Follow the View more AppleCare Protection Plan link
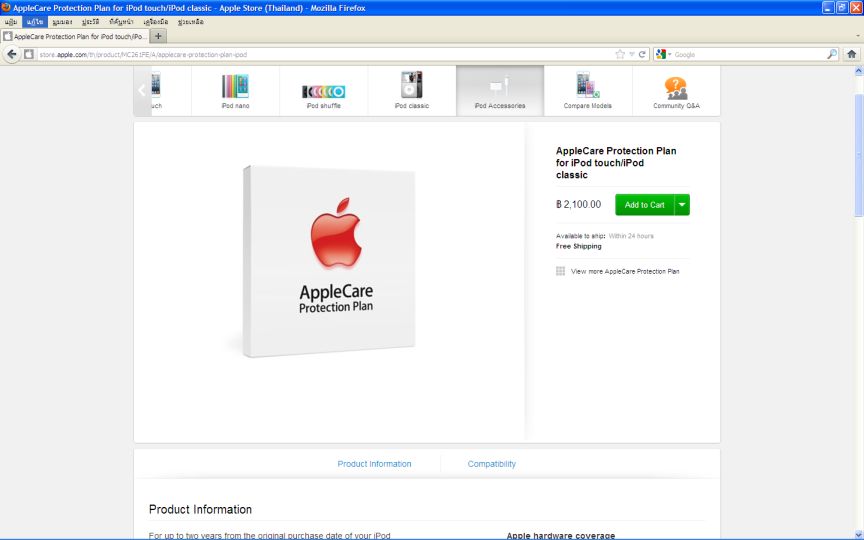Screen dimensions: 864x540 pos(624,271)
